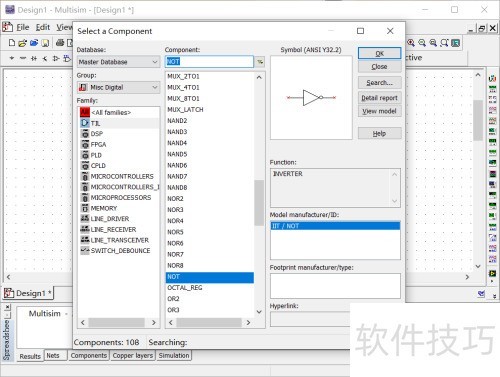This screenshot has height=377, width=500.
Task: Switch to the Copper layers tab
Action: pos(133,356)
